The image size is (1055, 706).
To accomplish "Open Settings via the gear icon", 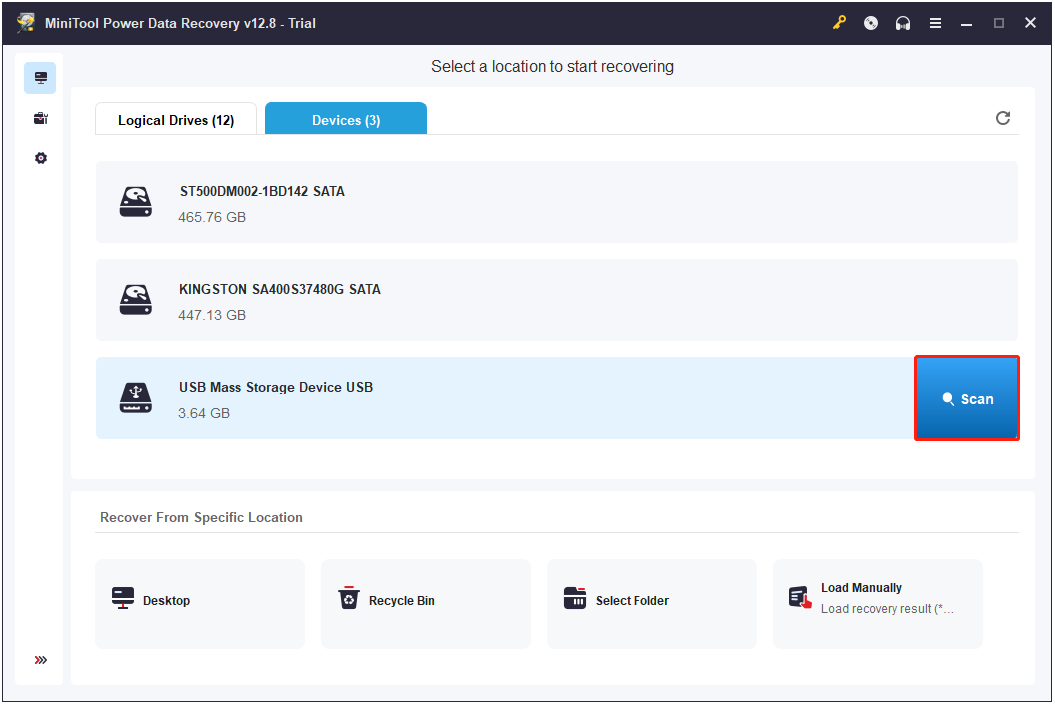I will [40, 157].
